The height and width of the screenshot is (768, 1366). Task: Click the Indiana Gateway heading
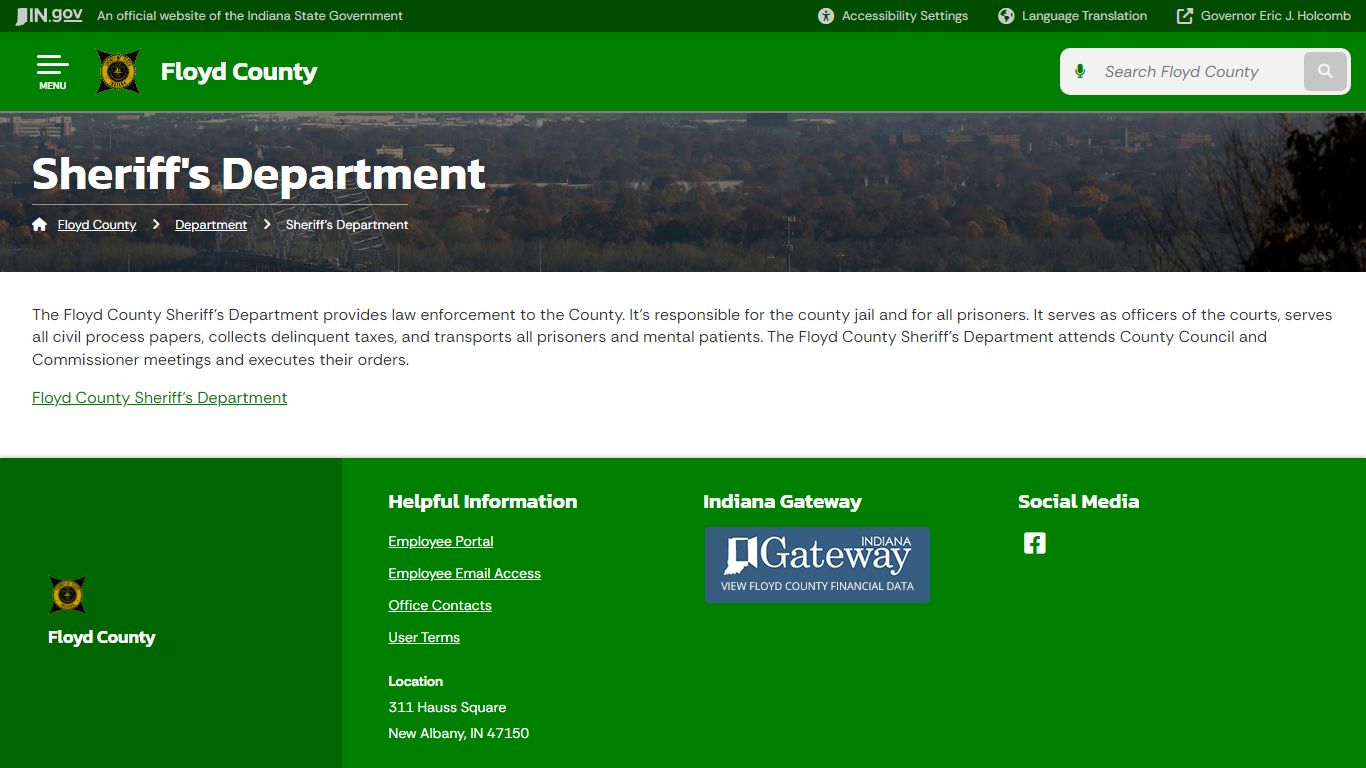tap(782, 502)
